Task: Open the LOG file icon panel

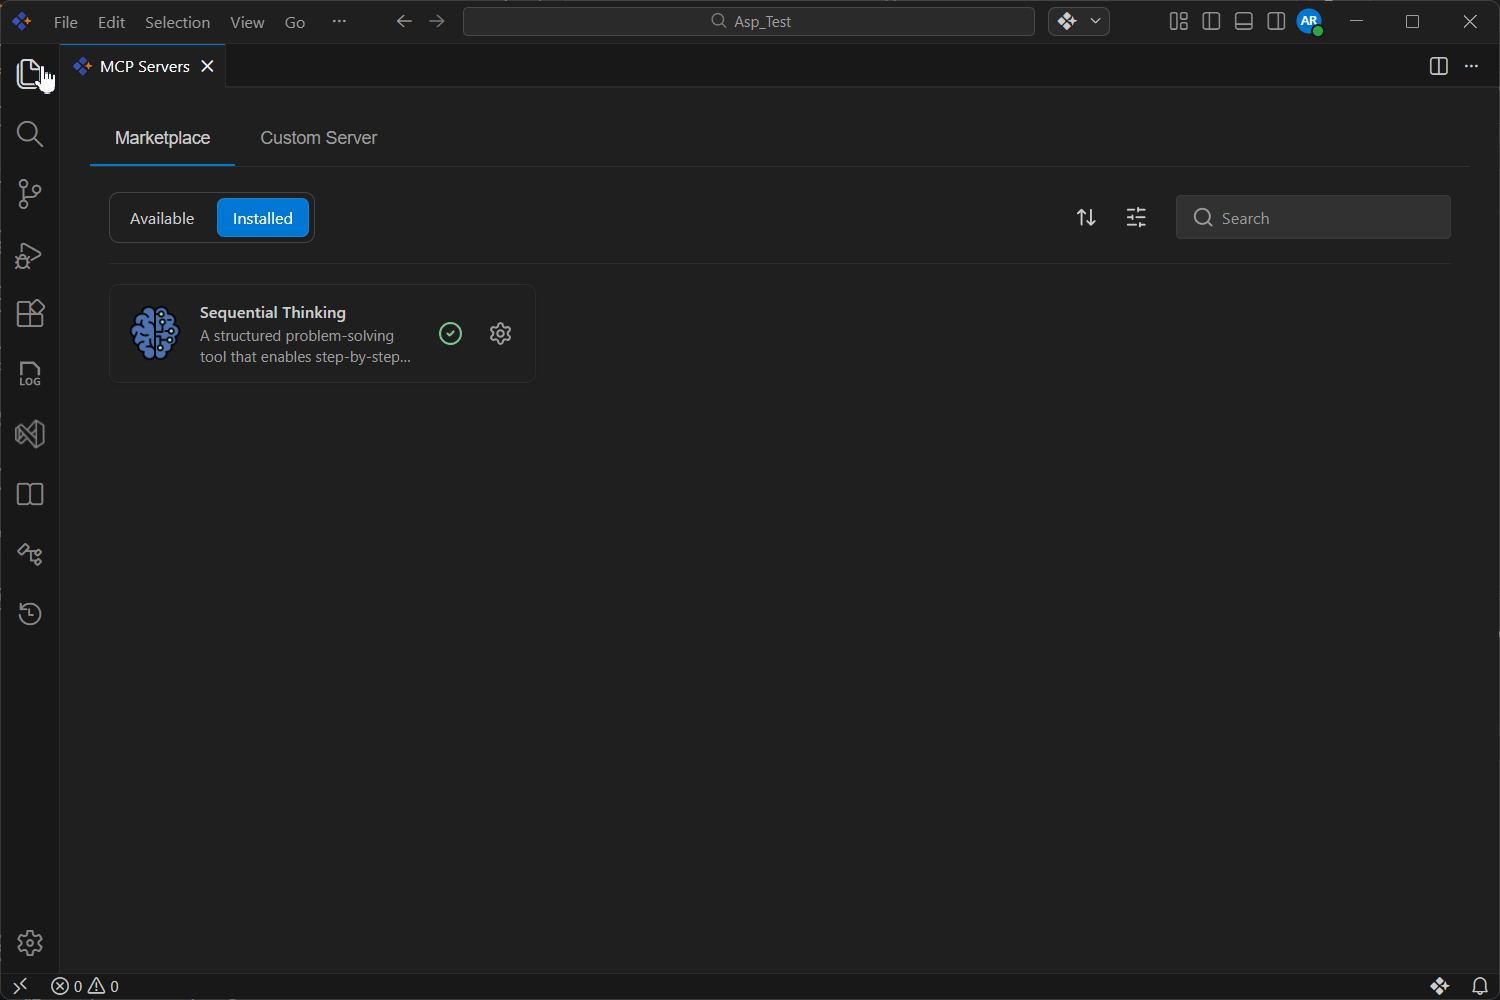Action: tap(30, 374)
